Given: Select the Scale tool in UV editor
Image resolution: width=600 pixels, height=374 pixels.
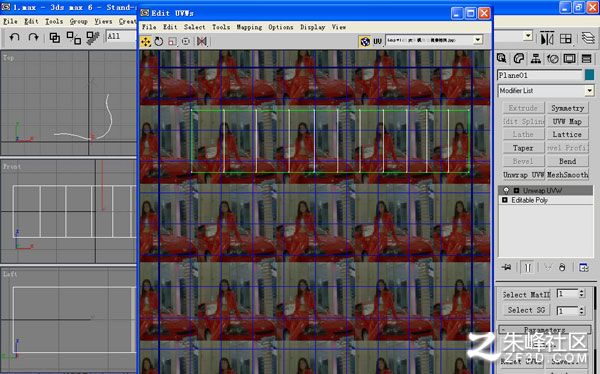Looking at the screenshot, I should (x=172, y=41).
